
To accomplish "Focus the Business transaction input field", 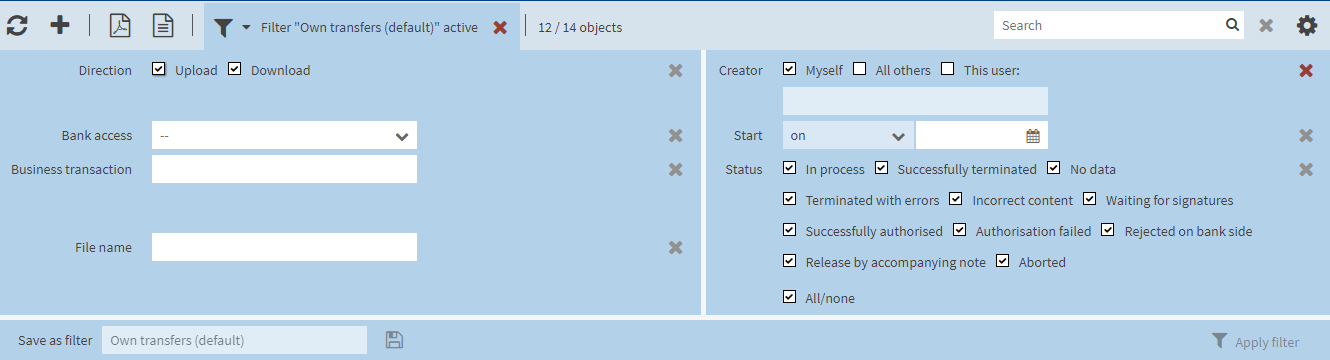I will tap(284, 169).
